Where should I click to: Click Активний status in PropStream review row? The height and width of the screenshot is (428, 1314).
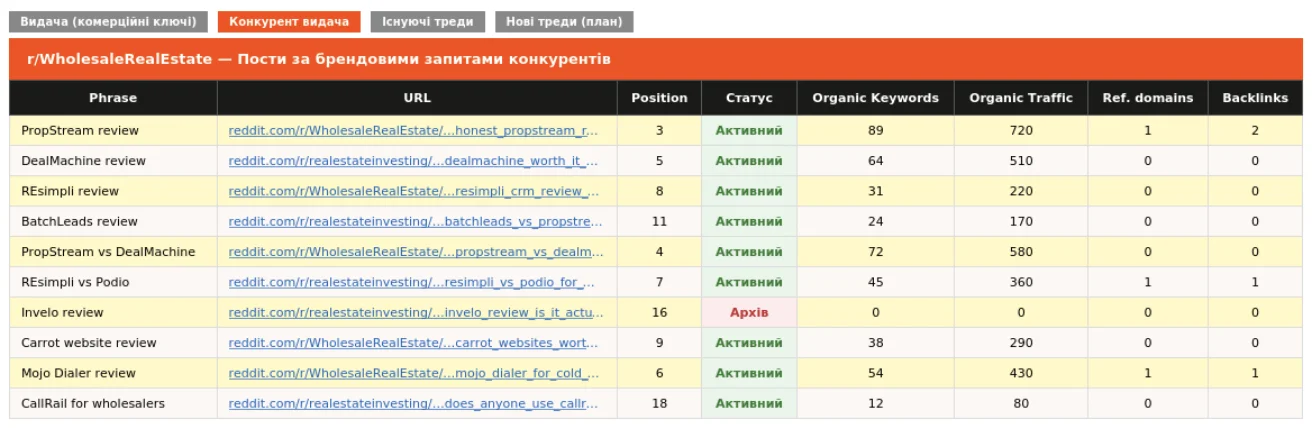tap(749, 130)
